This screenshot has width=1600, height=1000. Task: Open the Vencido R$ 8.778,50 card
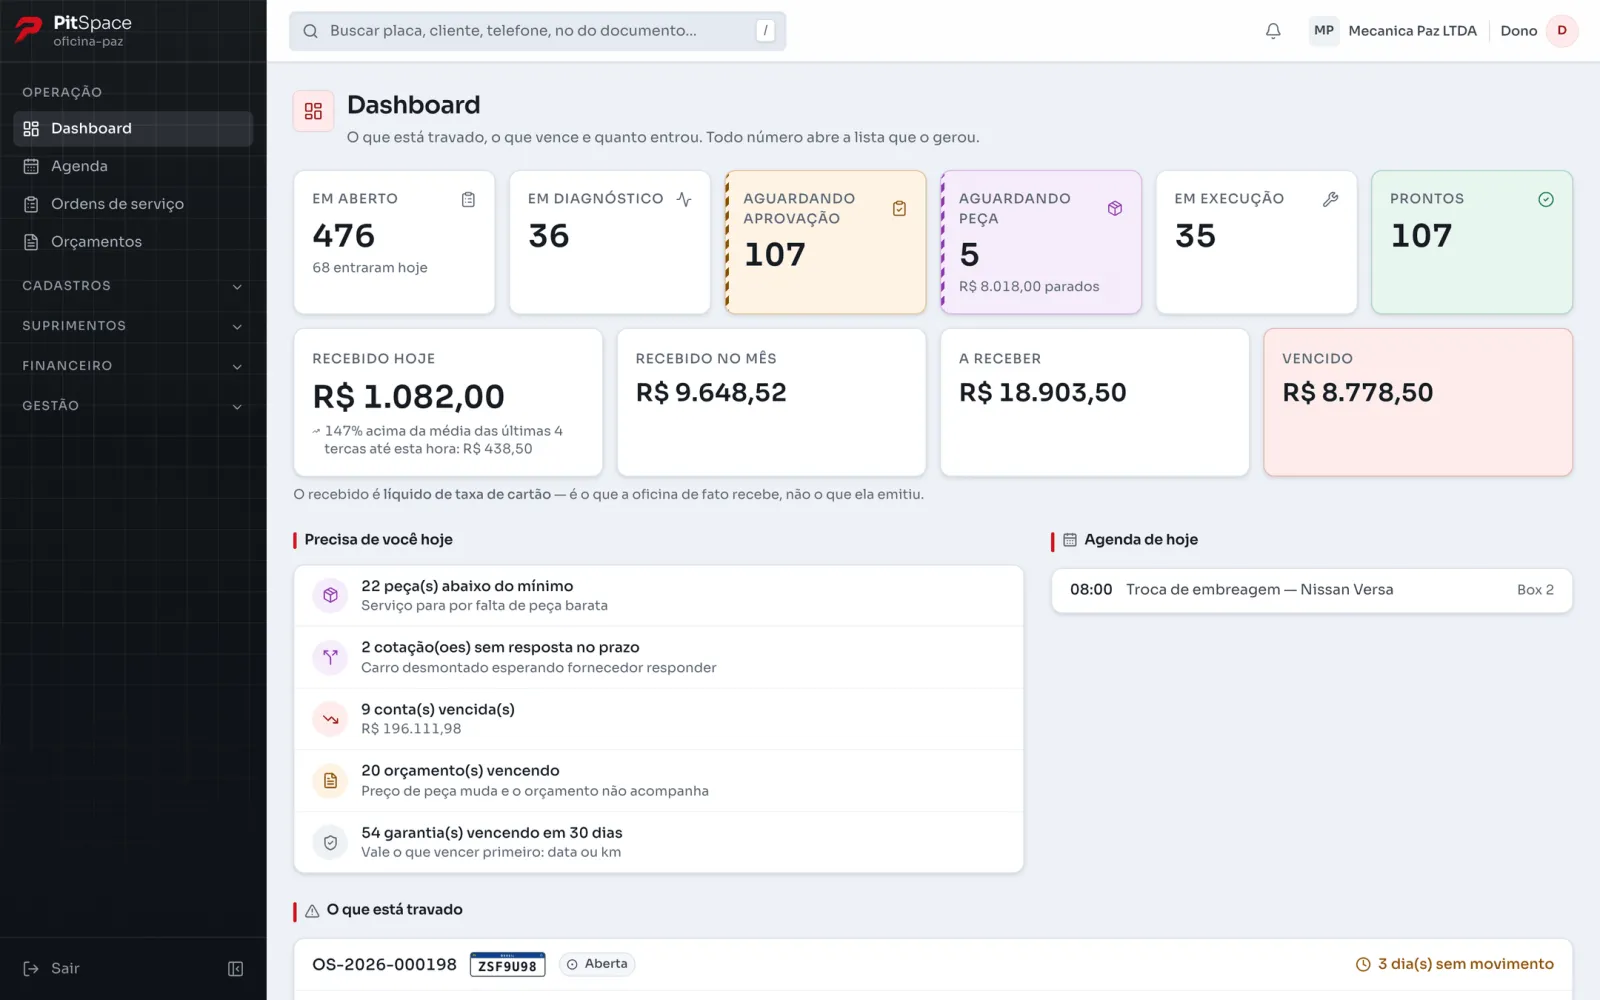pyautogui.click(x=1418, y=403)
